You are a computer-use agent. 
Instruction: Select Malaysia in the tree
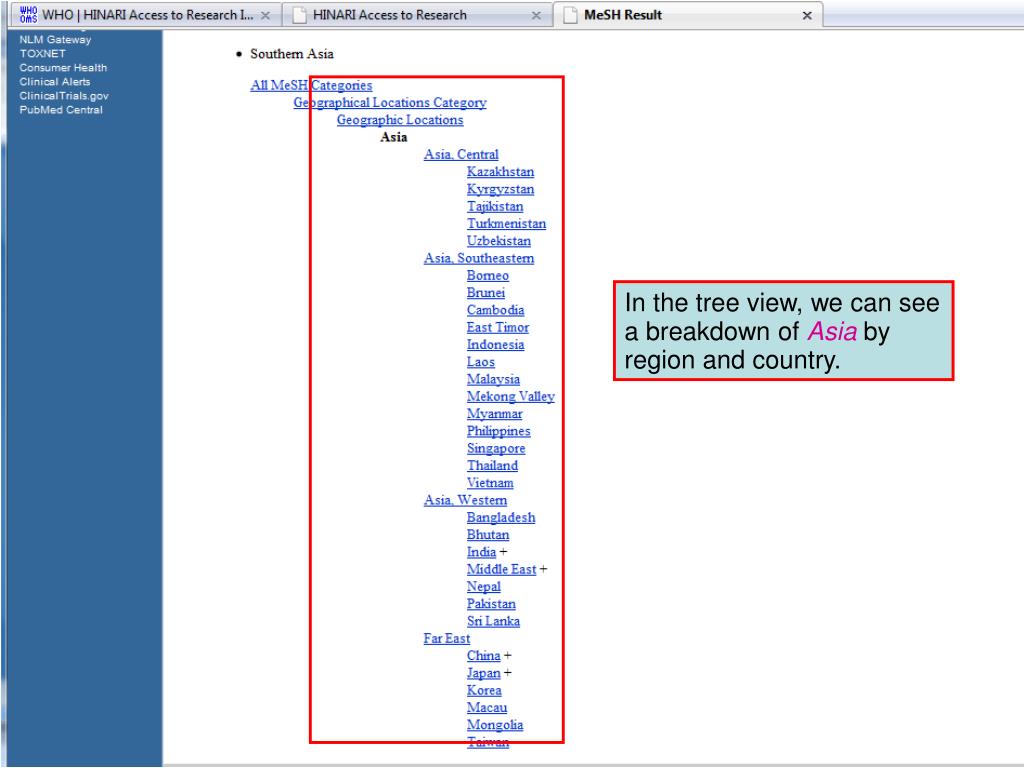[x=493, y=379]
